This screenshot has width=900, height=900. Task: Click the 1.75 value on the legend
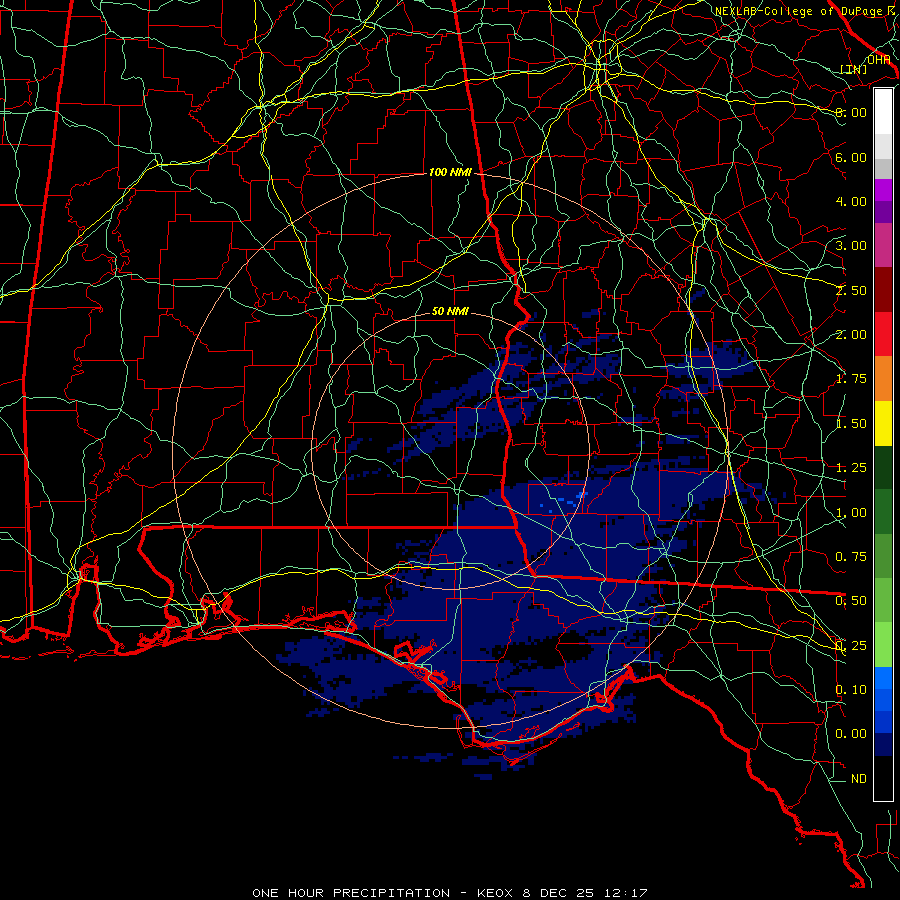[851, 379]
